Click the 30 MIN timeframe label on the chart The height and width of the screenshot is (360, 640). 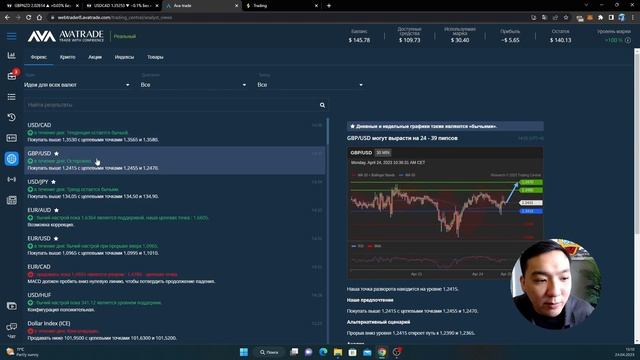(383, 153)
